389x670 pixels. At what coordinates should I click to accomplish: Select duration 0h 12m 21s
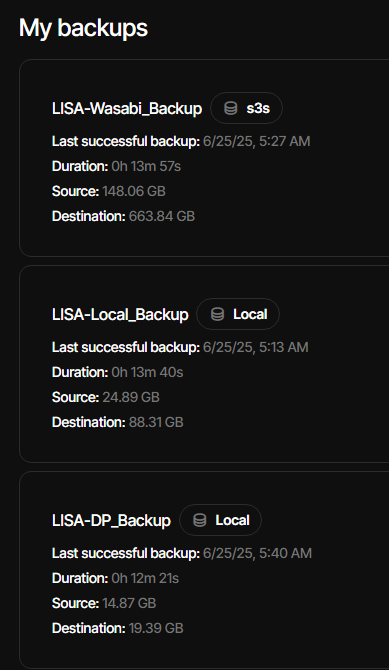tap(145, 578)
